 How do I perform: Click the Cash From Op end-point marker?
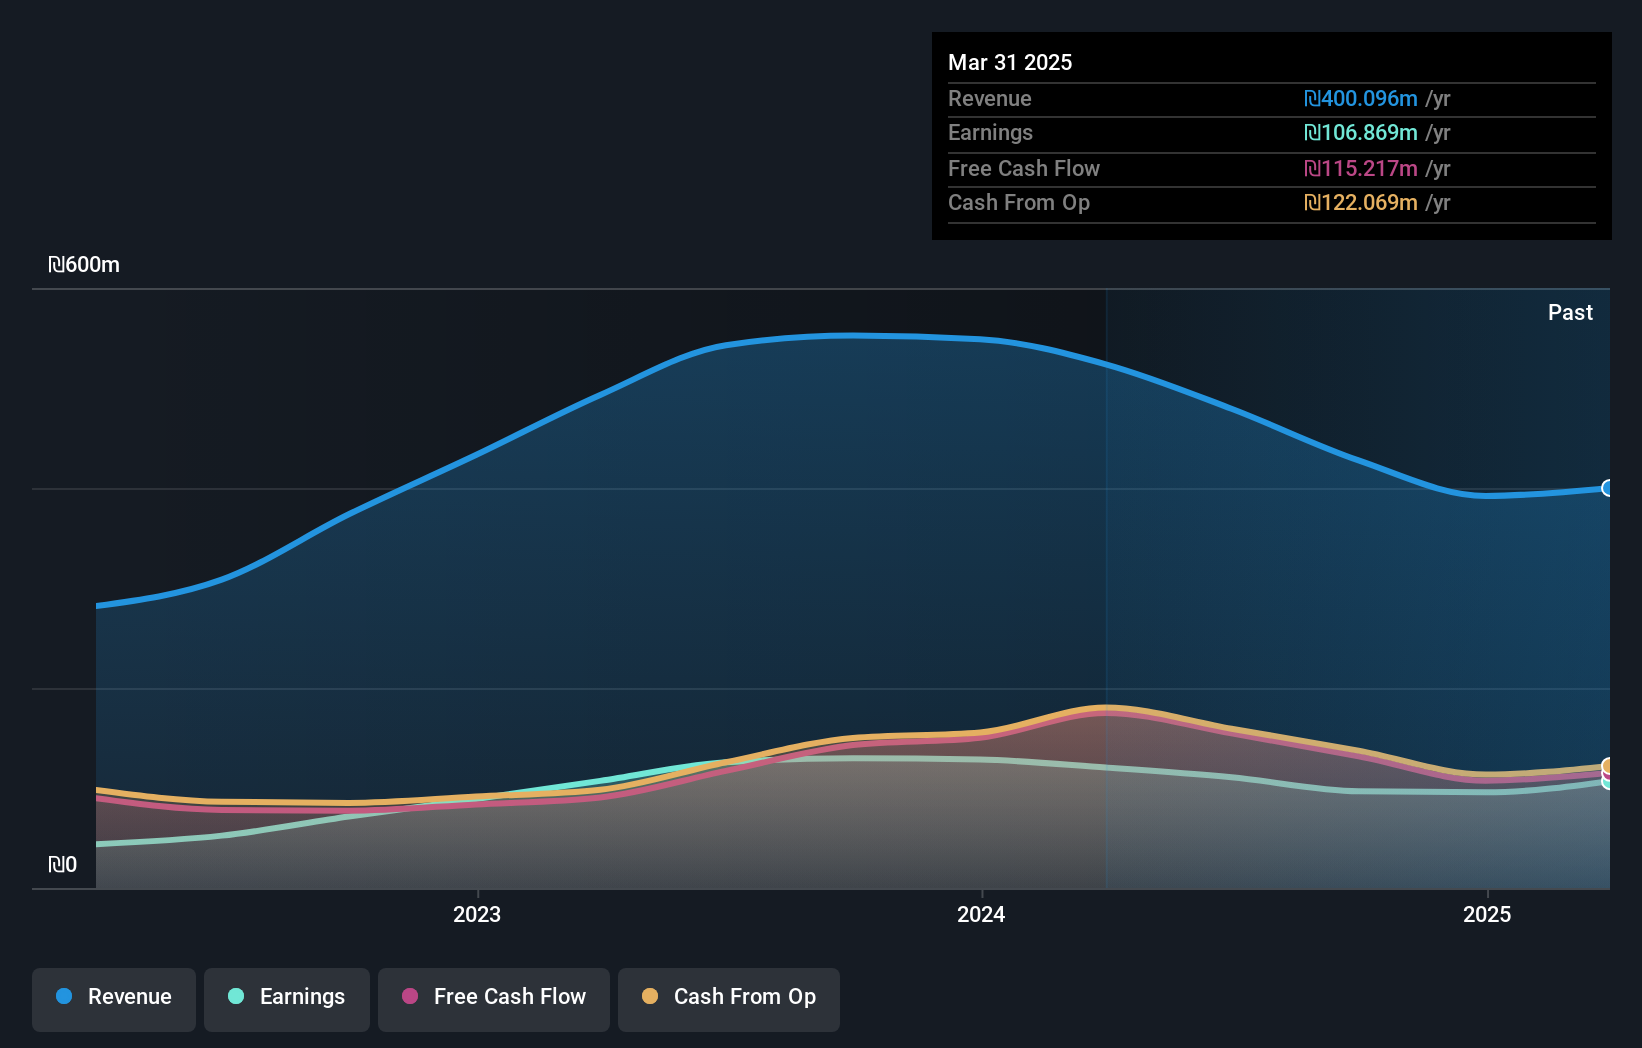[x=1608, y=766]
